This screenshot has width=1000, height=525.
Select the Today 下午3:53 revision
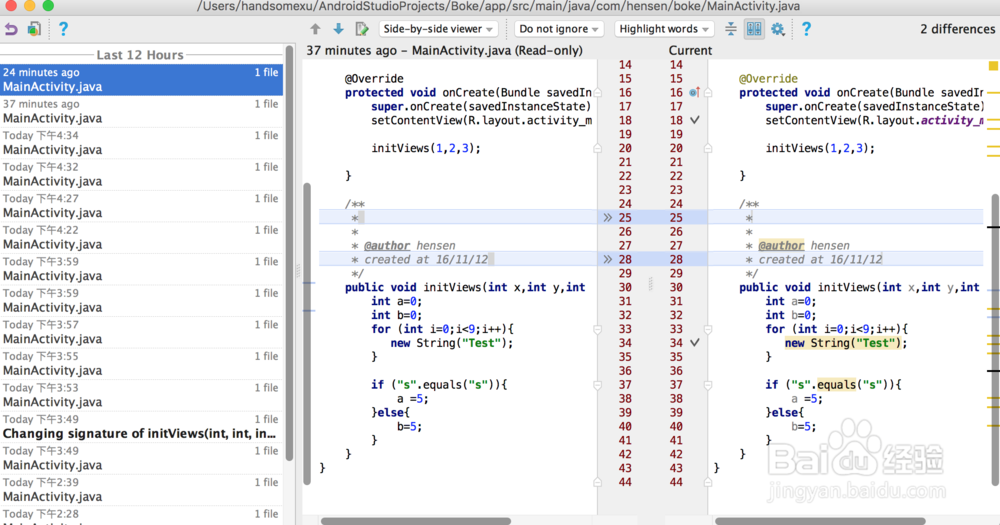(141, 395)
